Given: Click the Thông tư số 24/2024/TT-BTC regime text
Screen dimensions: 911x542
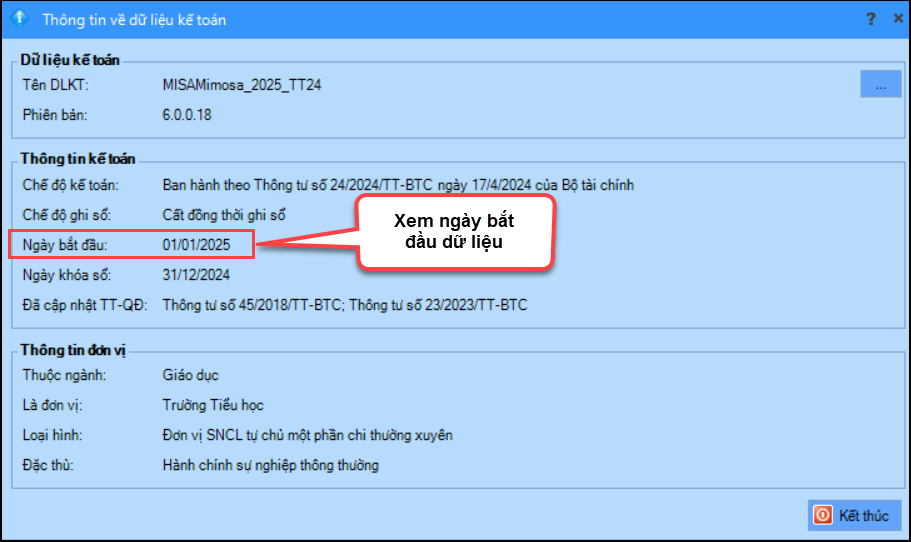Looking at the screenshot, I should point(397,185).
